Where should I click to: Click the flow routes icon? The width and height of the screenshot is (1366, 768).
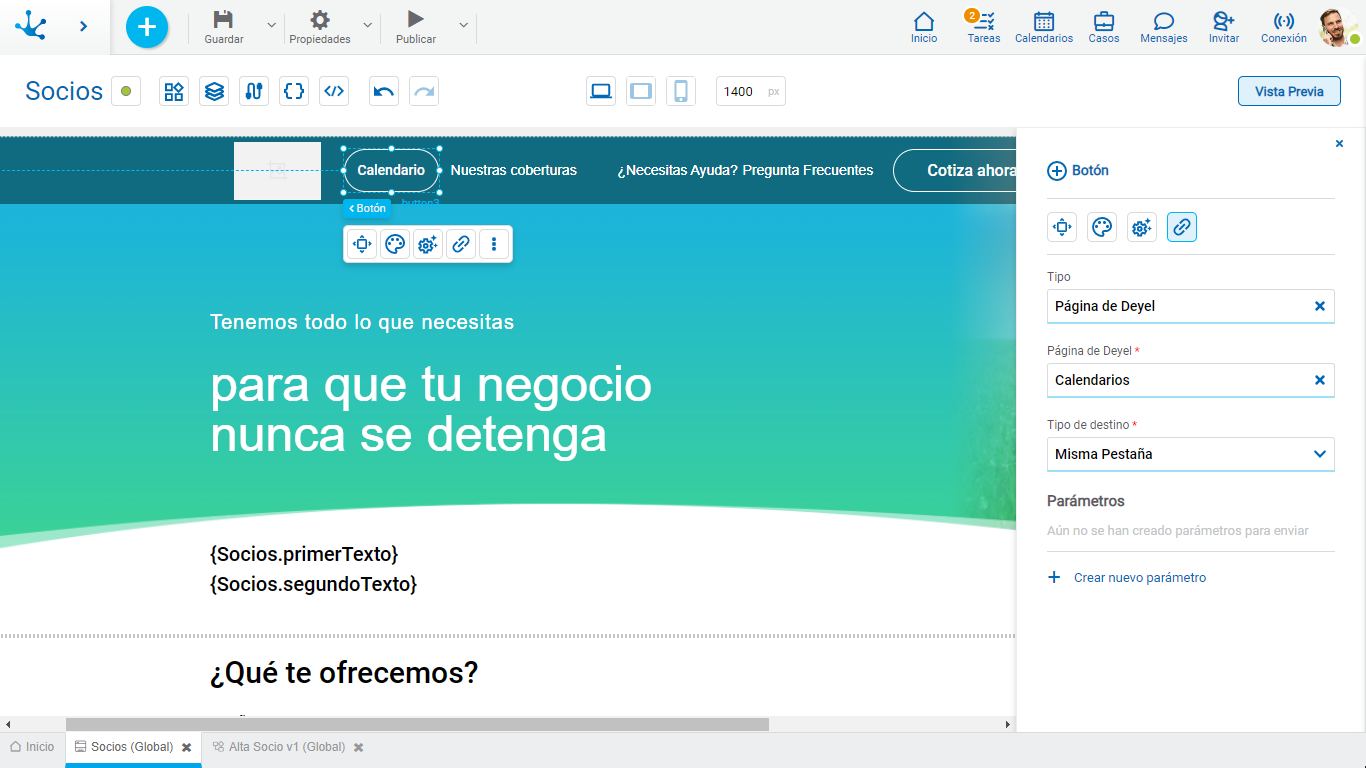coord(254,91)
